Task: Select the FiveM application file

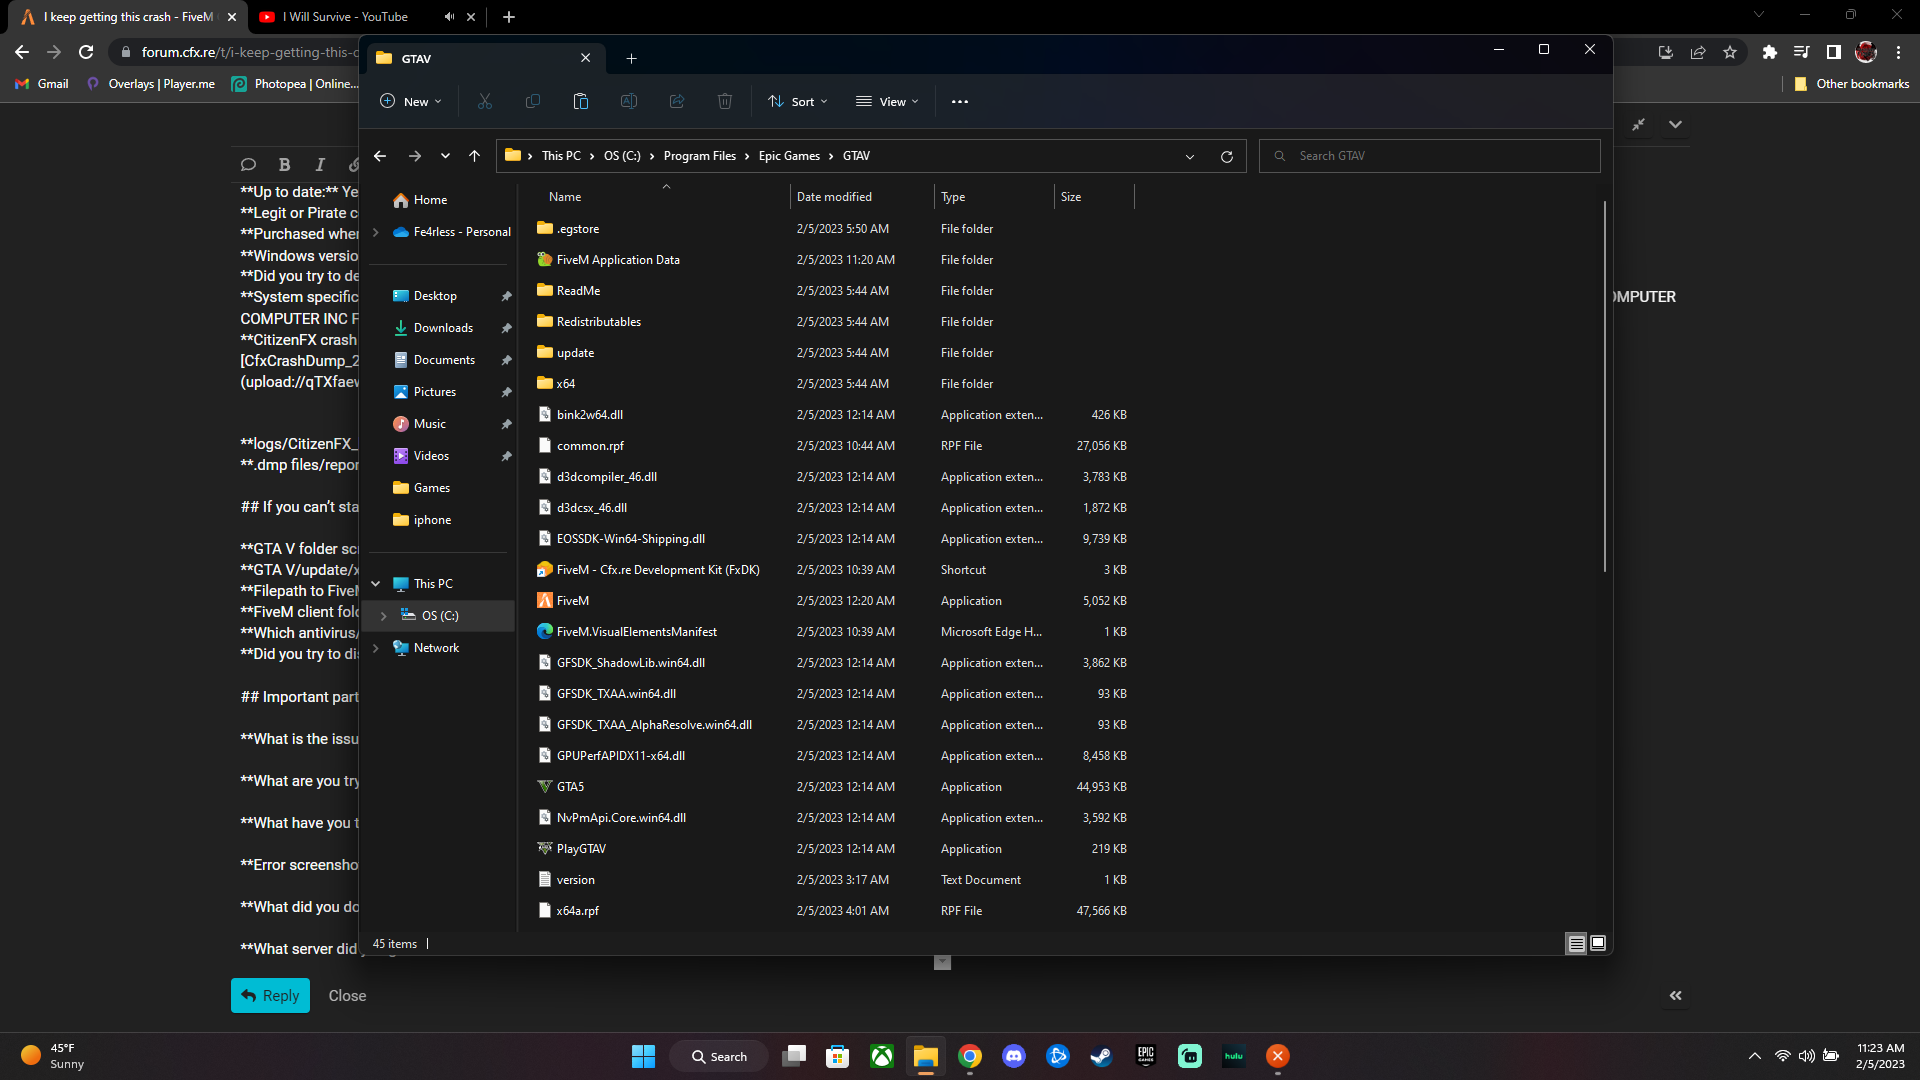Action: (572, 601)
